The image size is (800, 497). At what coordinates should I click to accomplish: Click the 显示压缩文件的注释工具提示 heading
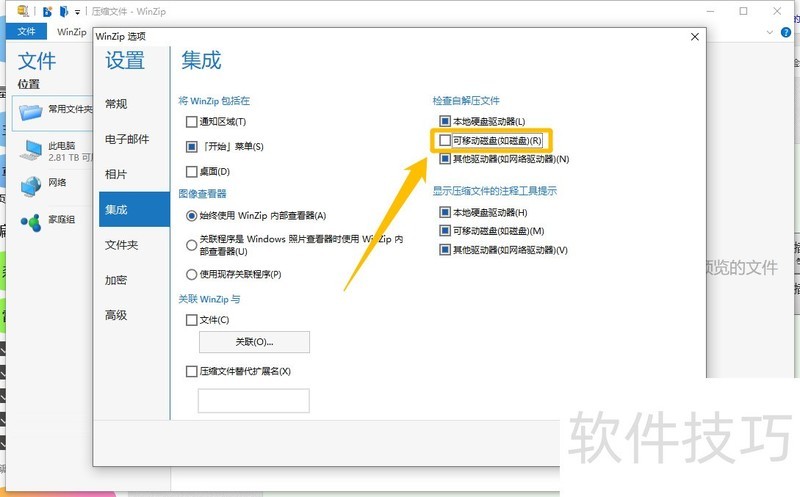pyautogui.click(x=494, y=191)
